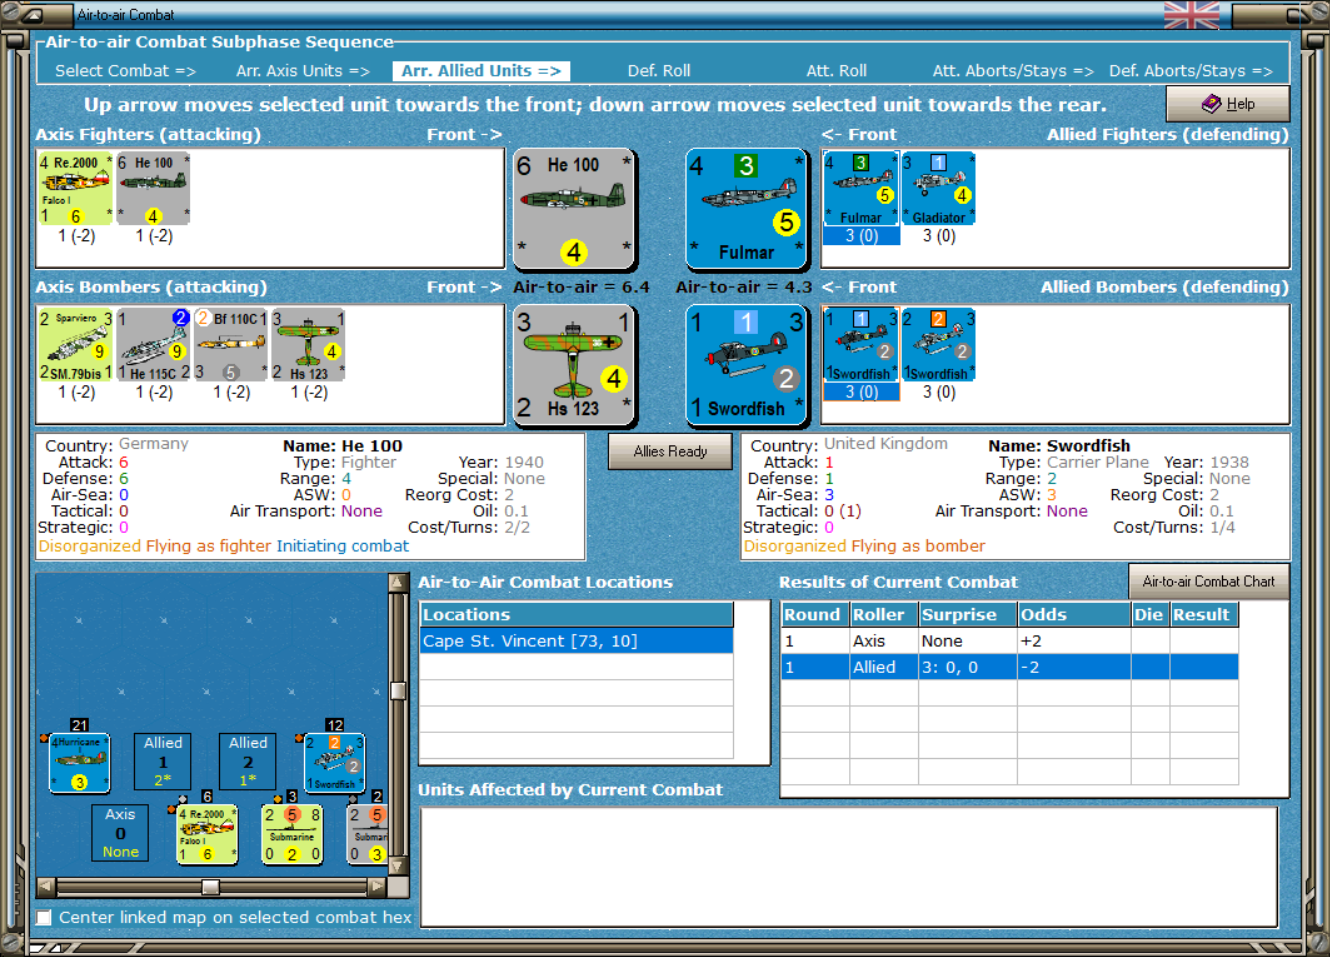Click the large front He 100 fighter counter
The height and width of the screenshot is (957, 1330).
575,210
